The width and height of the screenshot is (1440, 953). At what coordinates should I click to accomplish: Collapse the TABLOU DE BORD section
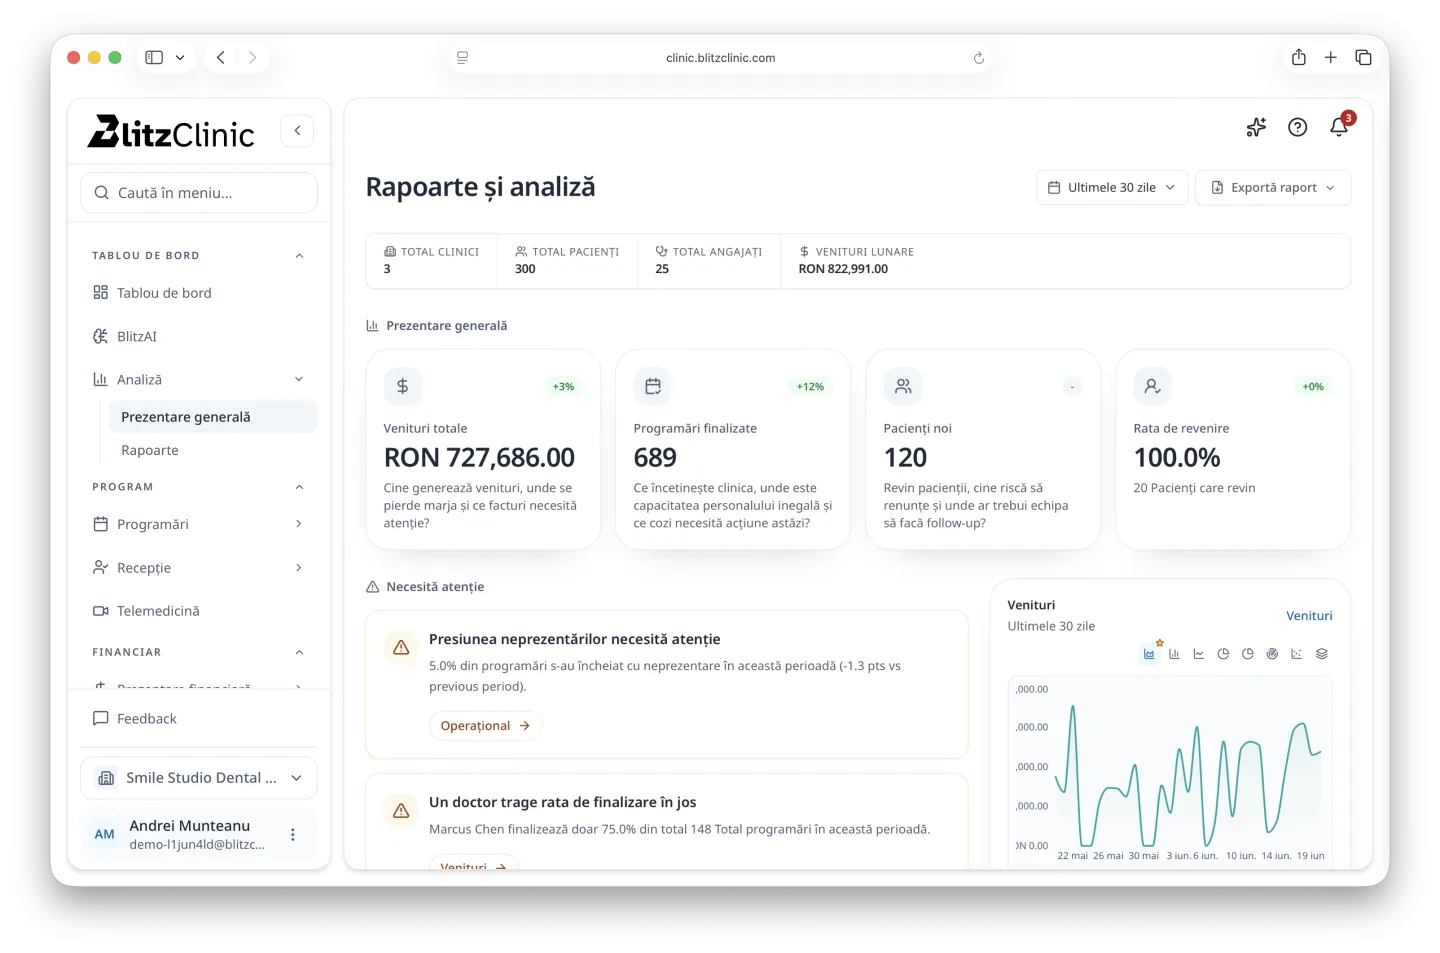(x=299, y=256)
